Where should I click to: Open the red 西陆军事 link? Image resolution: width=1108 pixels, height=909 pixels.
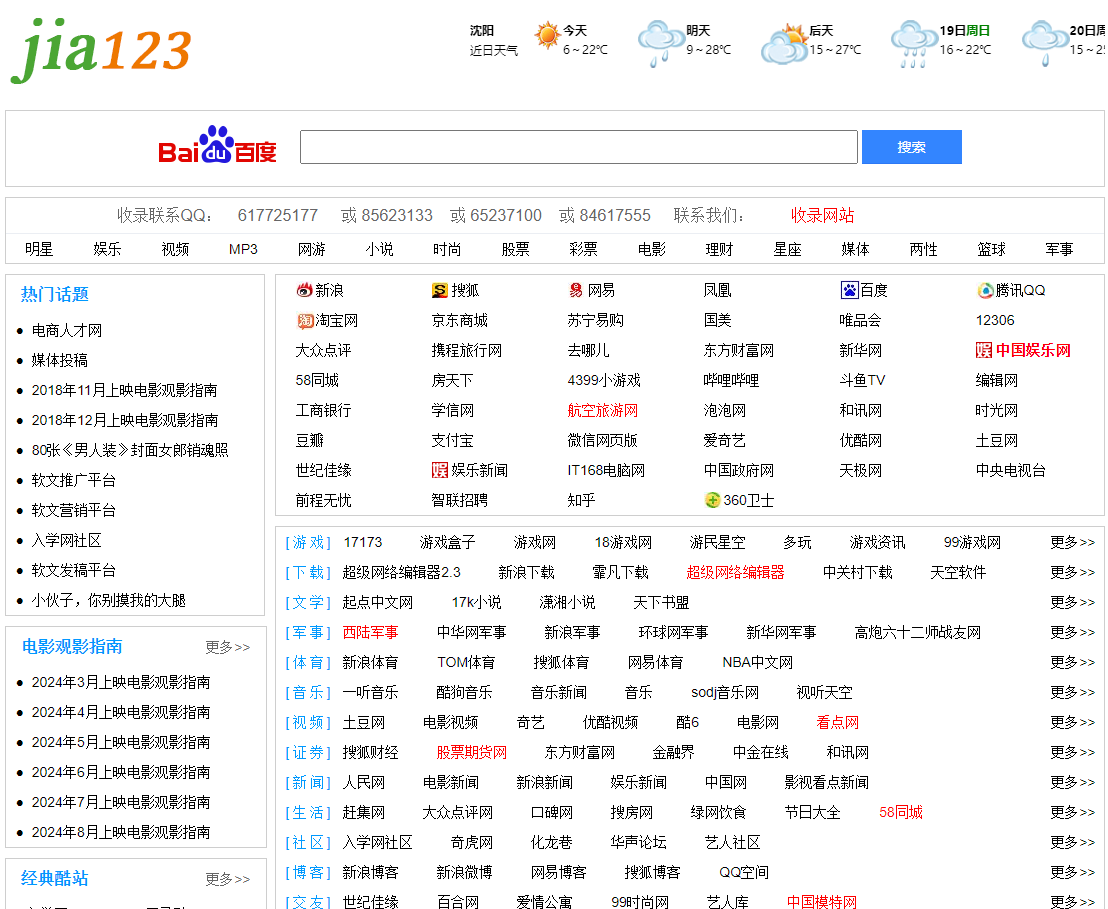point(371,633)
